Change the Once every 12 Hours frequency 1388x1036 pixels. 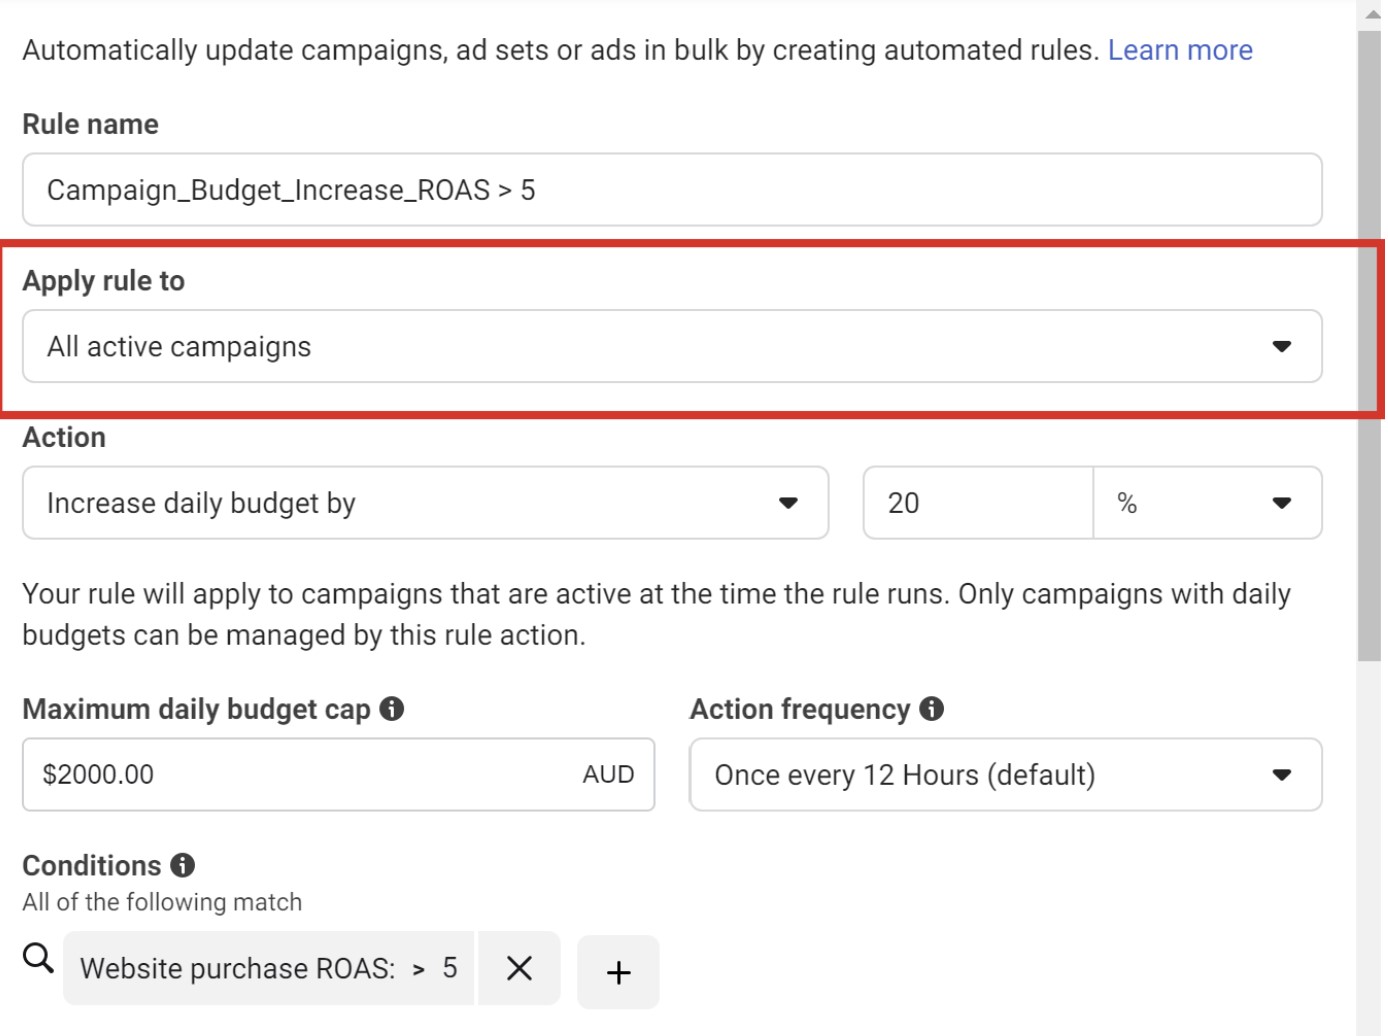tap(1005, 775)
